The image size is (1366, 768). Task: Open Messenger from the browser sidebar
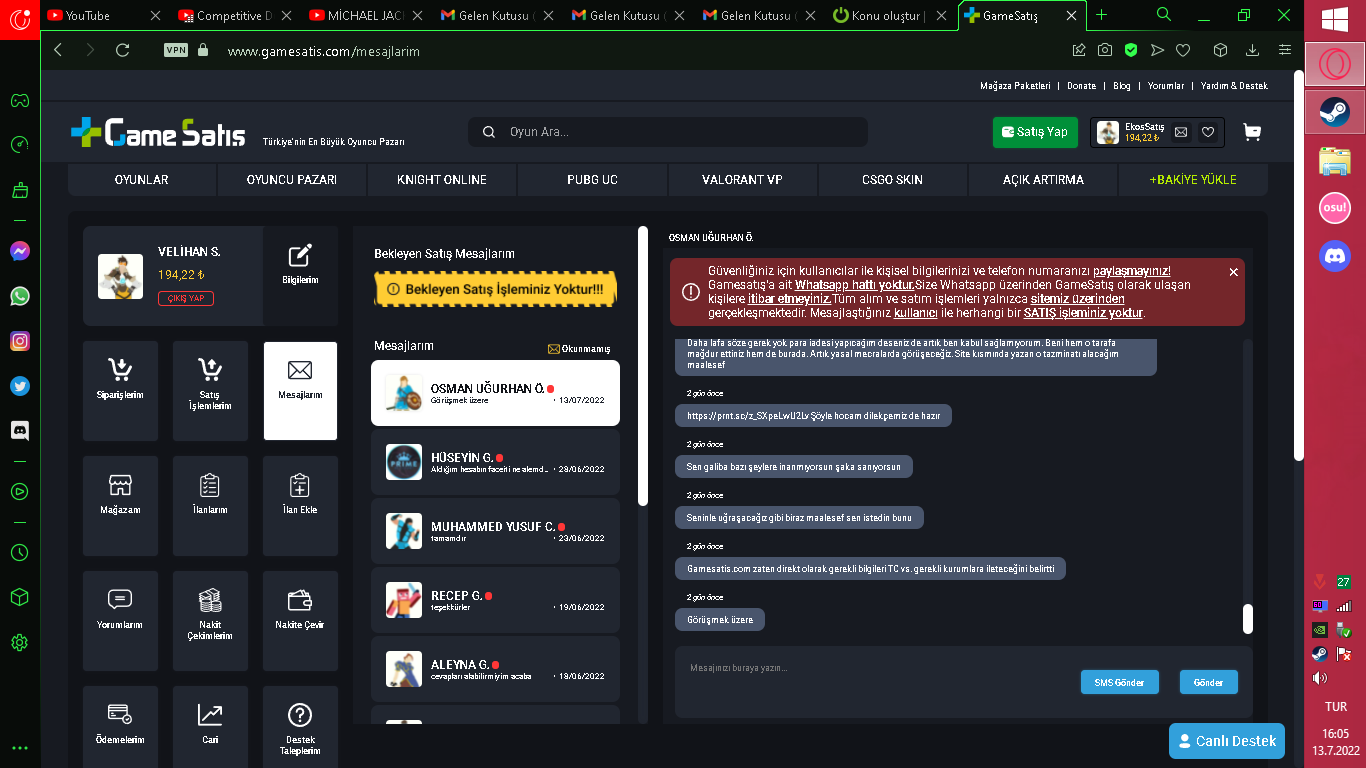19,251
